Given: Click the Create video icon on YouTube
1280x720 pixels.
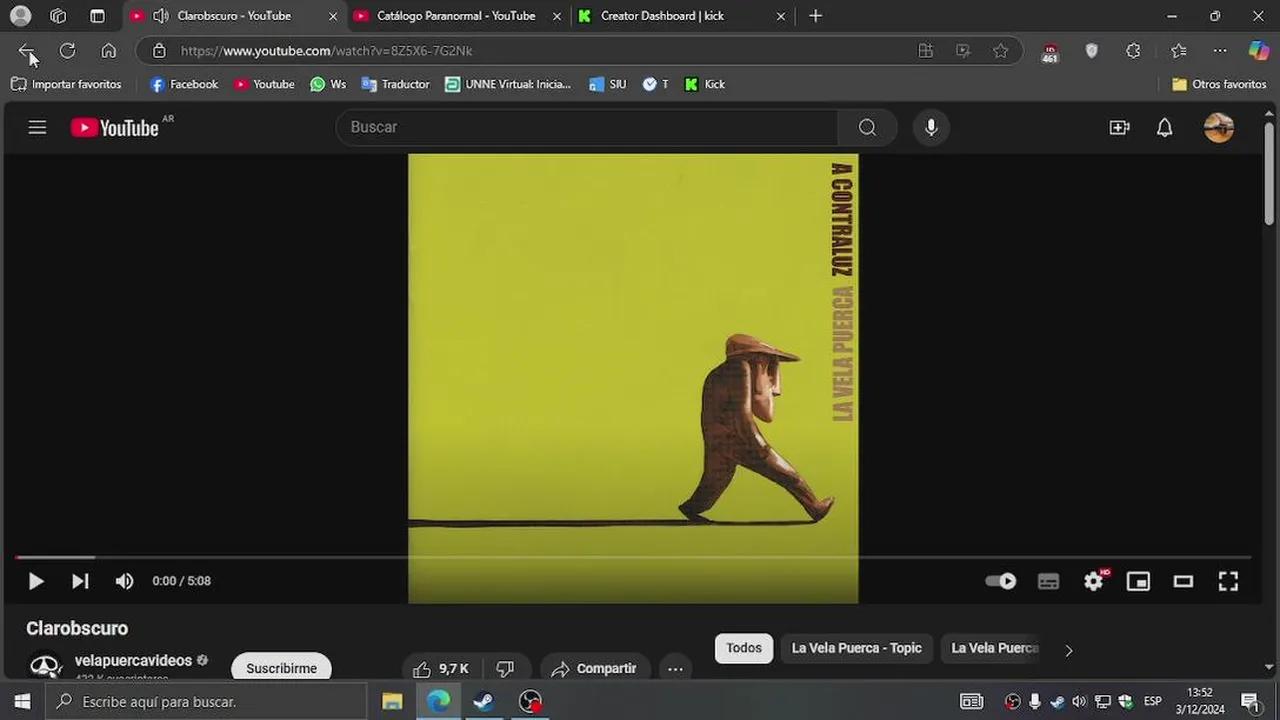Looking at the screenshot, I should pyautogui.click(x=1119, y=127).
